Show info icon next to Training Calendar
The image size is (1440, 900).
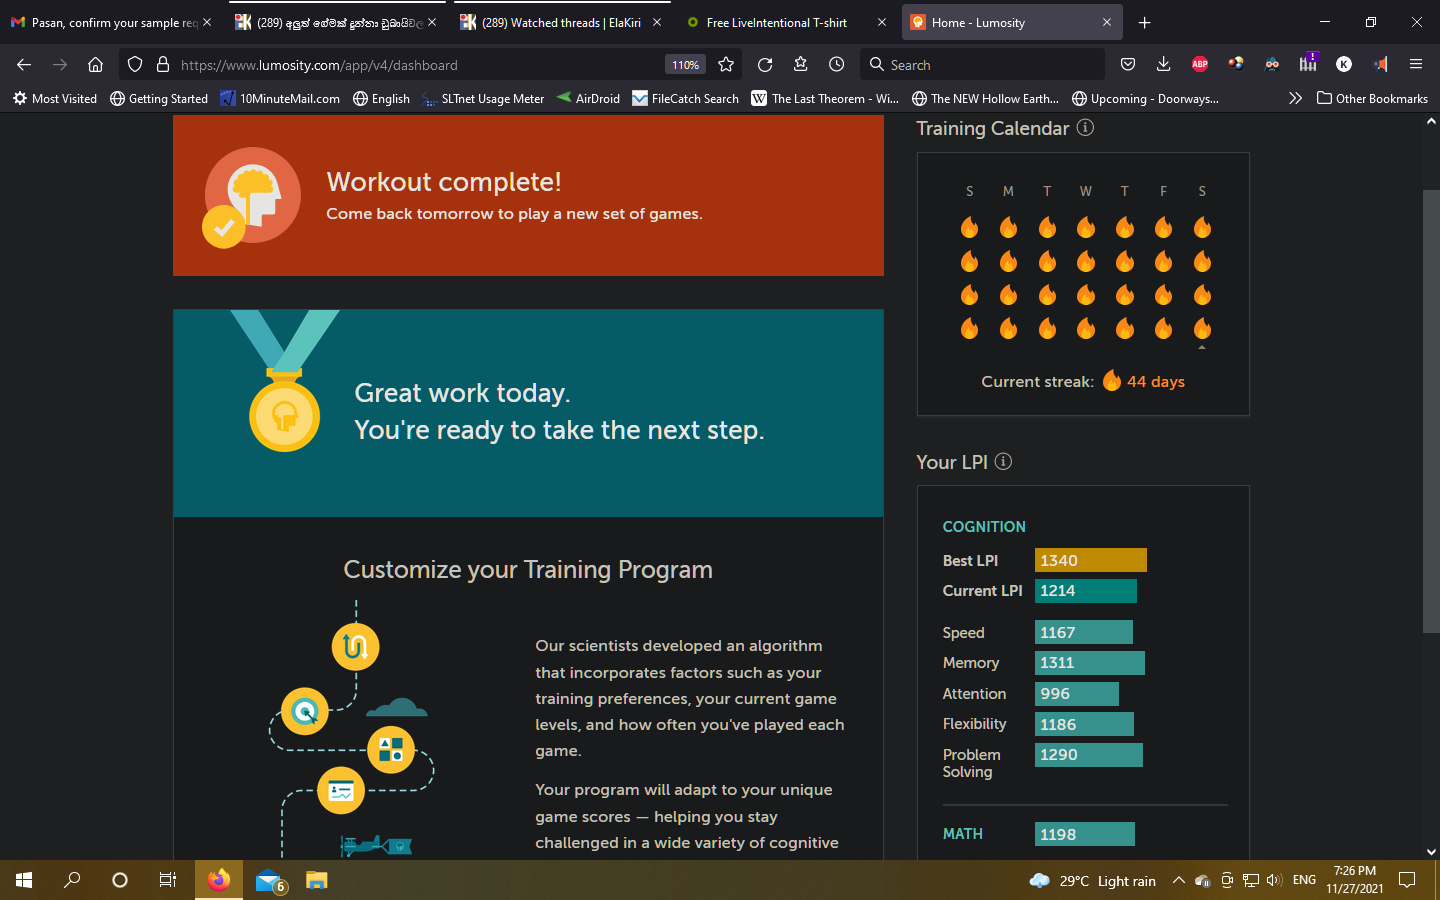(x=1085, y=128)
